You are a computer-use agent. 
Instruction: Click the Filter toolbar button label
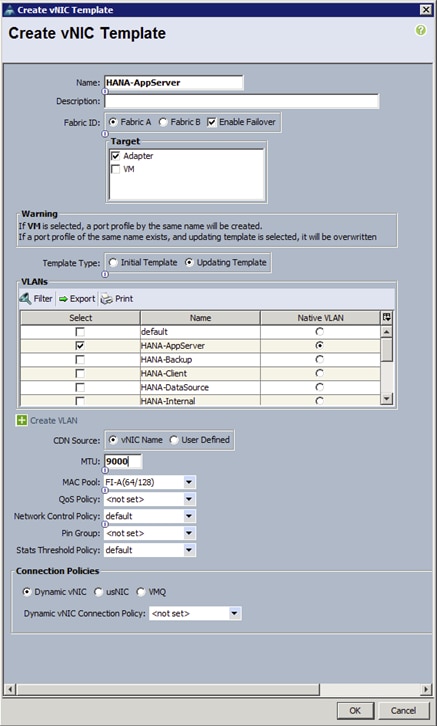tap(43, 299)
